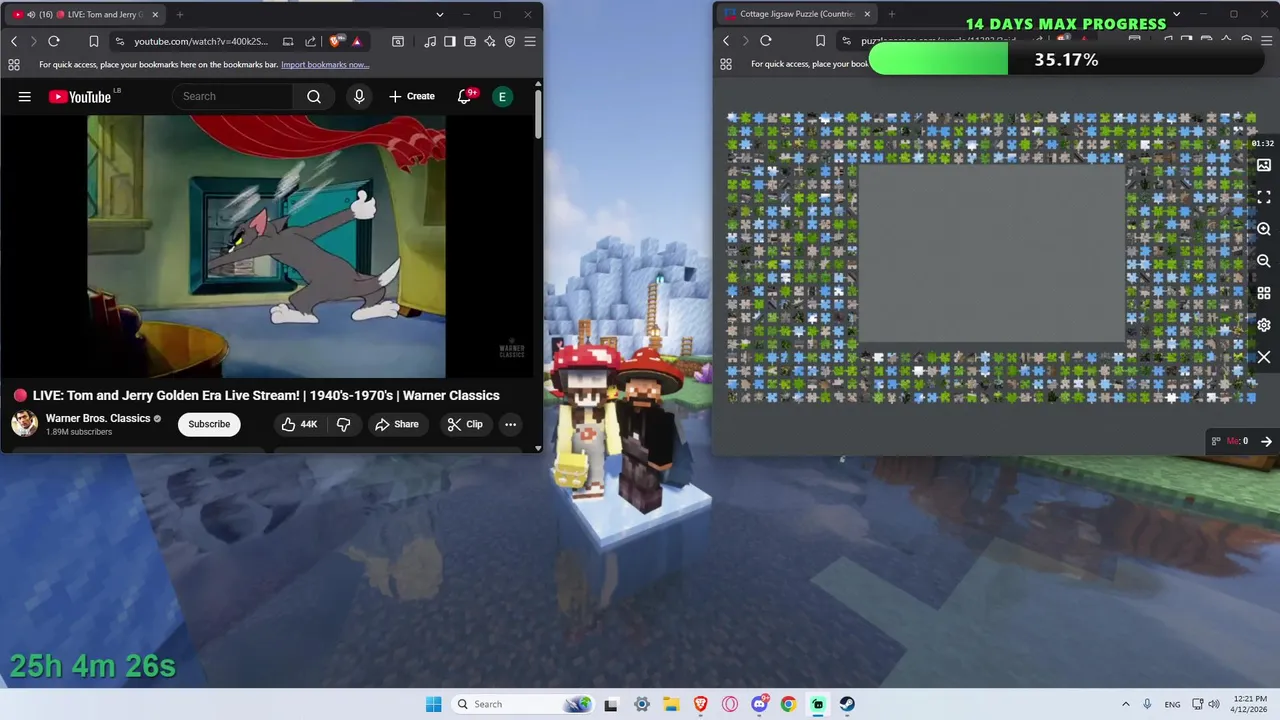Select the LIVE: Tom and Jerry tab
1280x720 pixels.
[x=85, y=14]
